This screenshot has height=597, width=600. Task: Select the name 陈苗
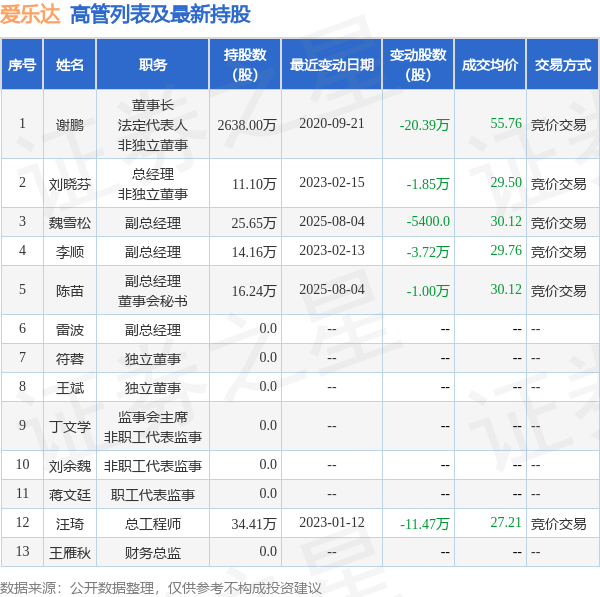pyautogui.click(x=70, y=291)
